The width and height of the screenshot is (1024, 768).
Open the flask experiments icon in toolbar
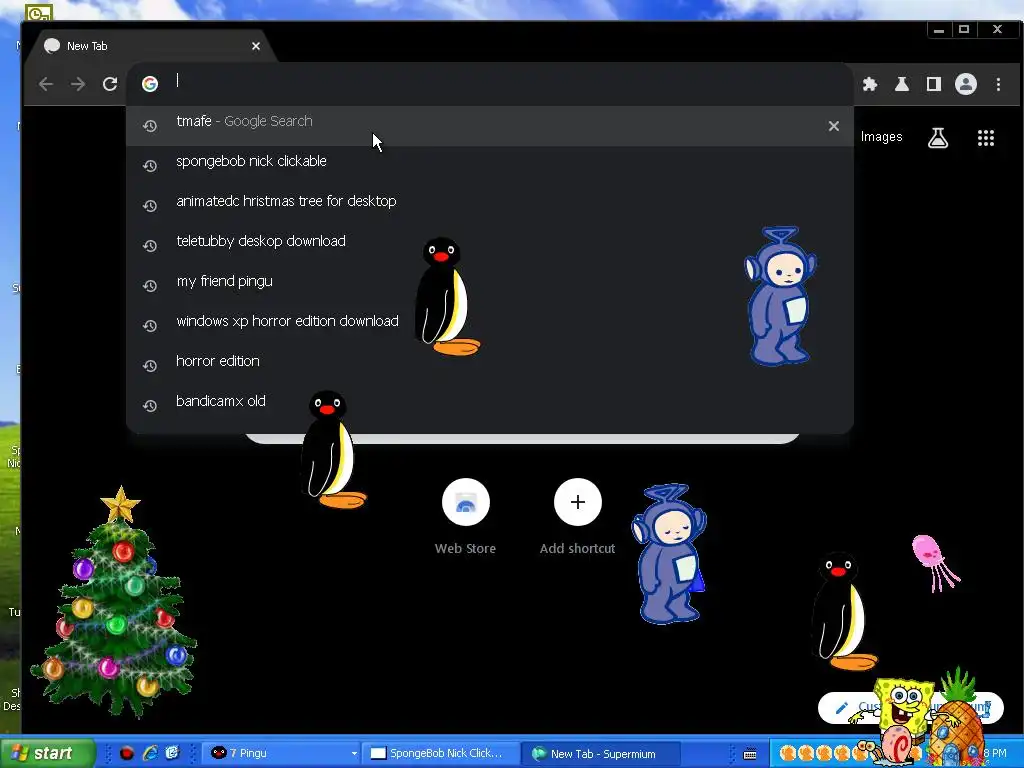pyautogui.click(x=902, y=84)
